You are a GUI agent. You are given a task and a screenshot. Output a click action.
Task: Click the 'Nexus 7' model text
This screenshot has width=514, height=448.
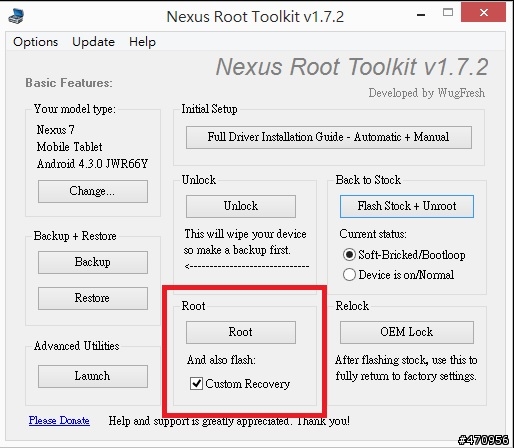tap(56, 130)
